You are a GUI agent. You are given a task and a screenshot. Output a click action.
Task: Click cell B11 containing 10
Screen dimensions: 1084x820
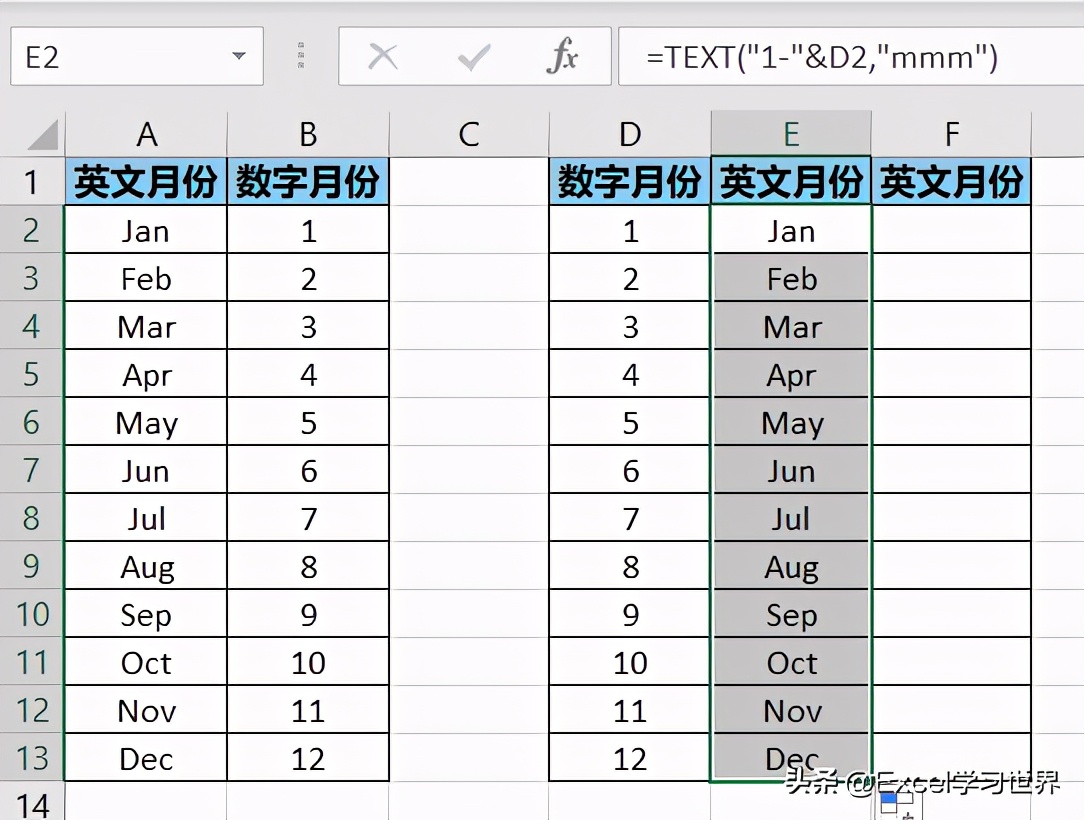308,662
